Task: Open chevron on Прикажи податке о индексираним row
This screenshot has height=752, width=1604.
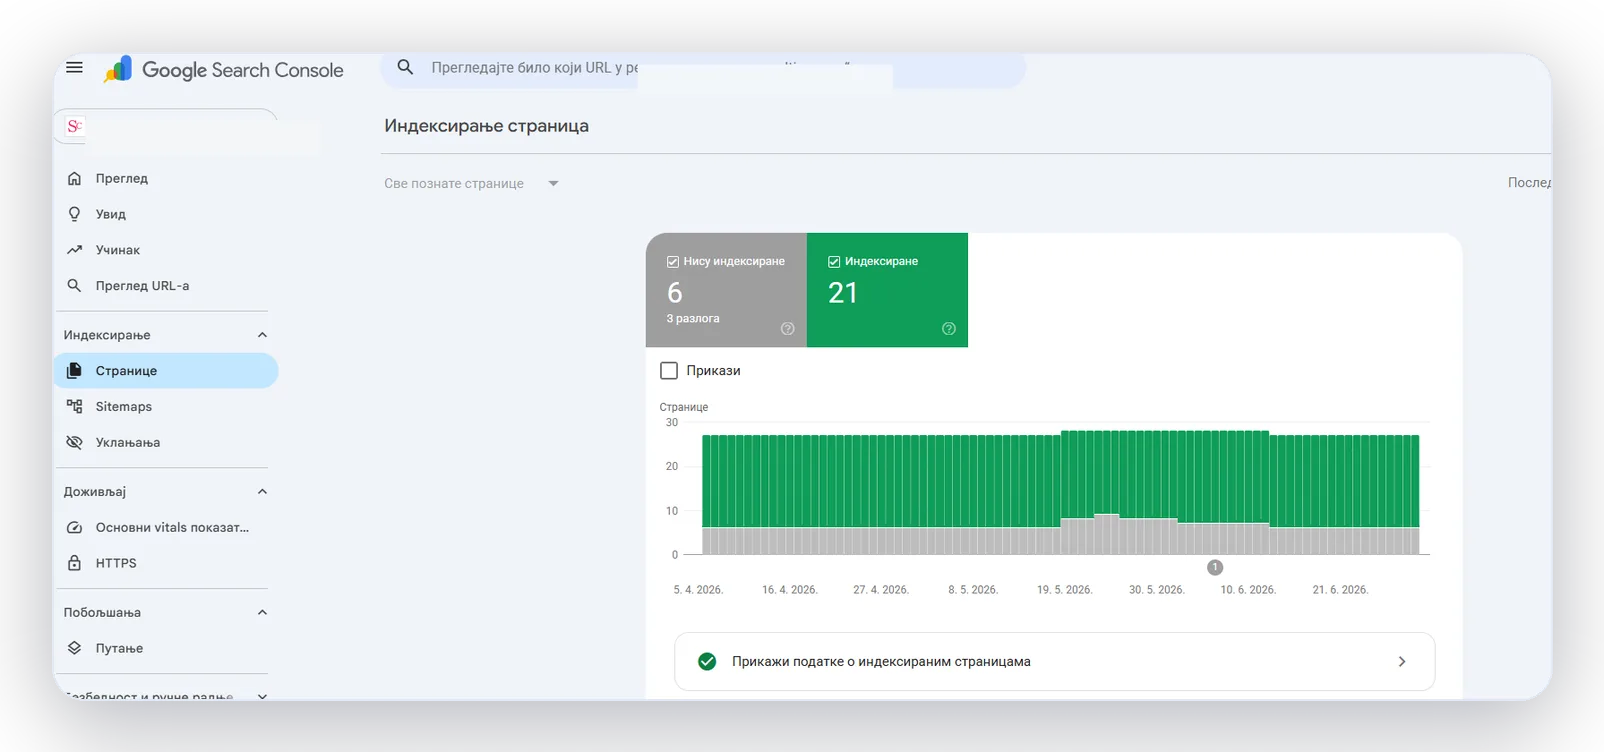Action: point(1402,661)
